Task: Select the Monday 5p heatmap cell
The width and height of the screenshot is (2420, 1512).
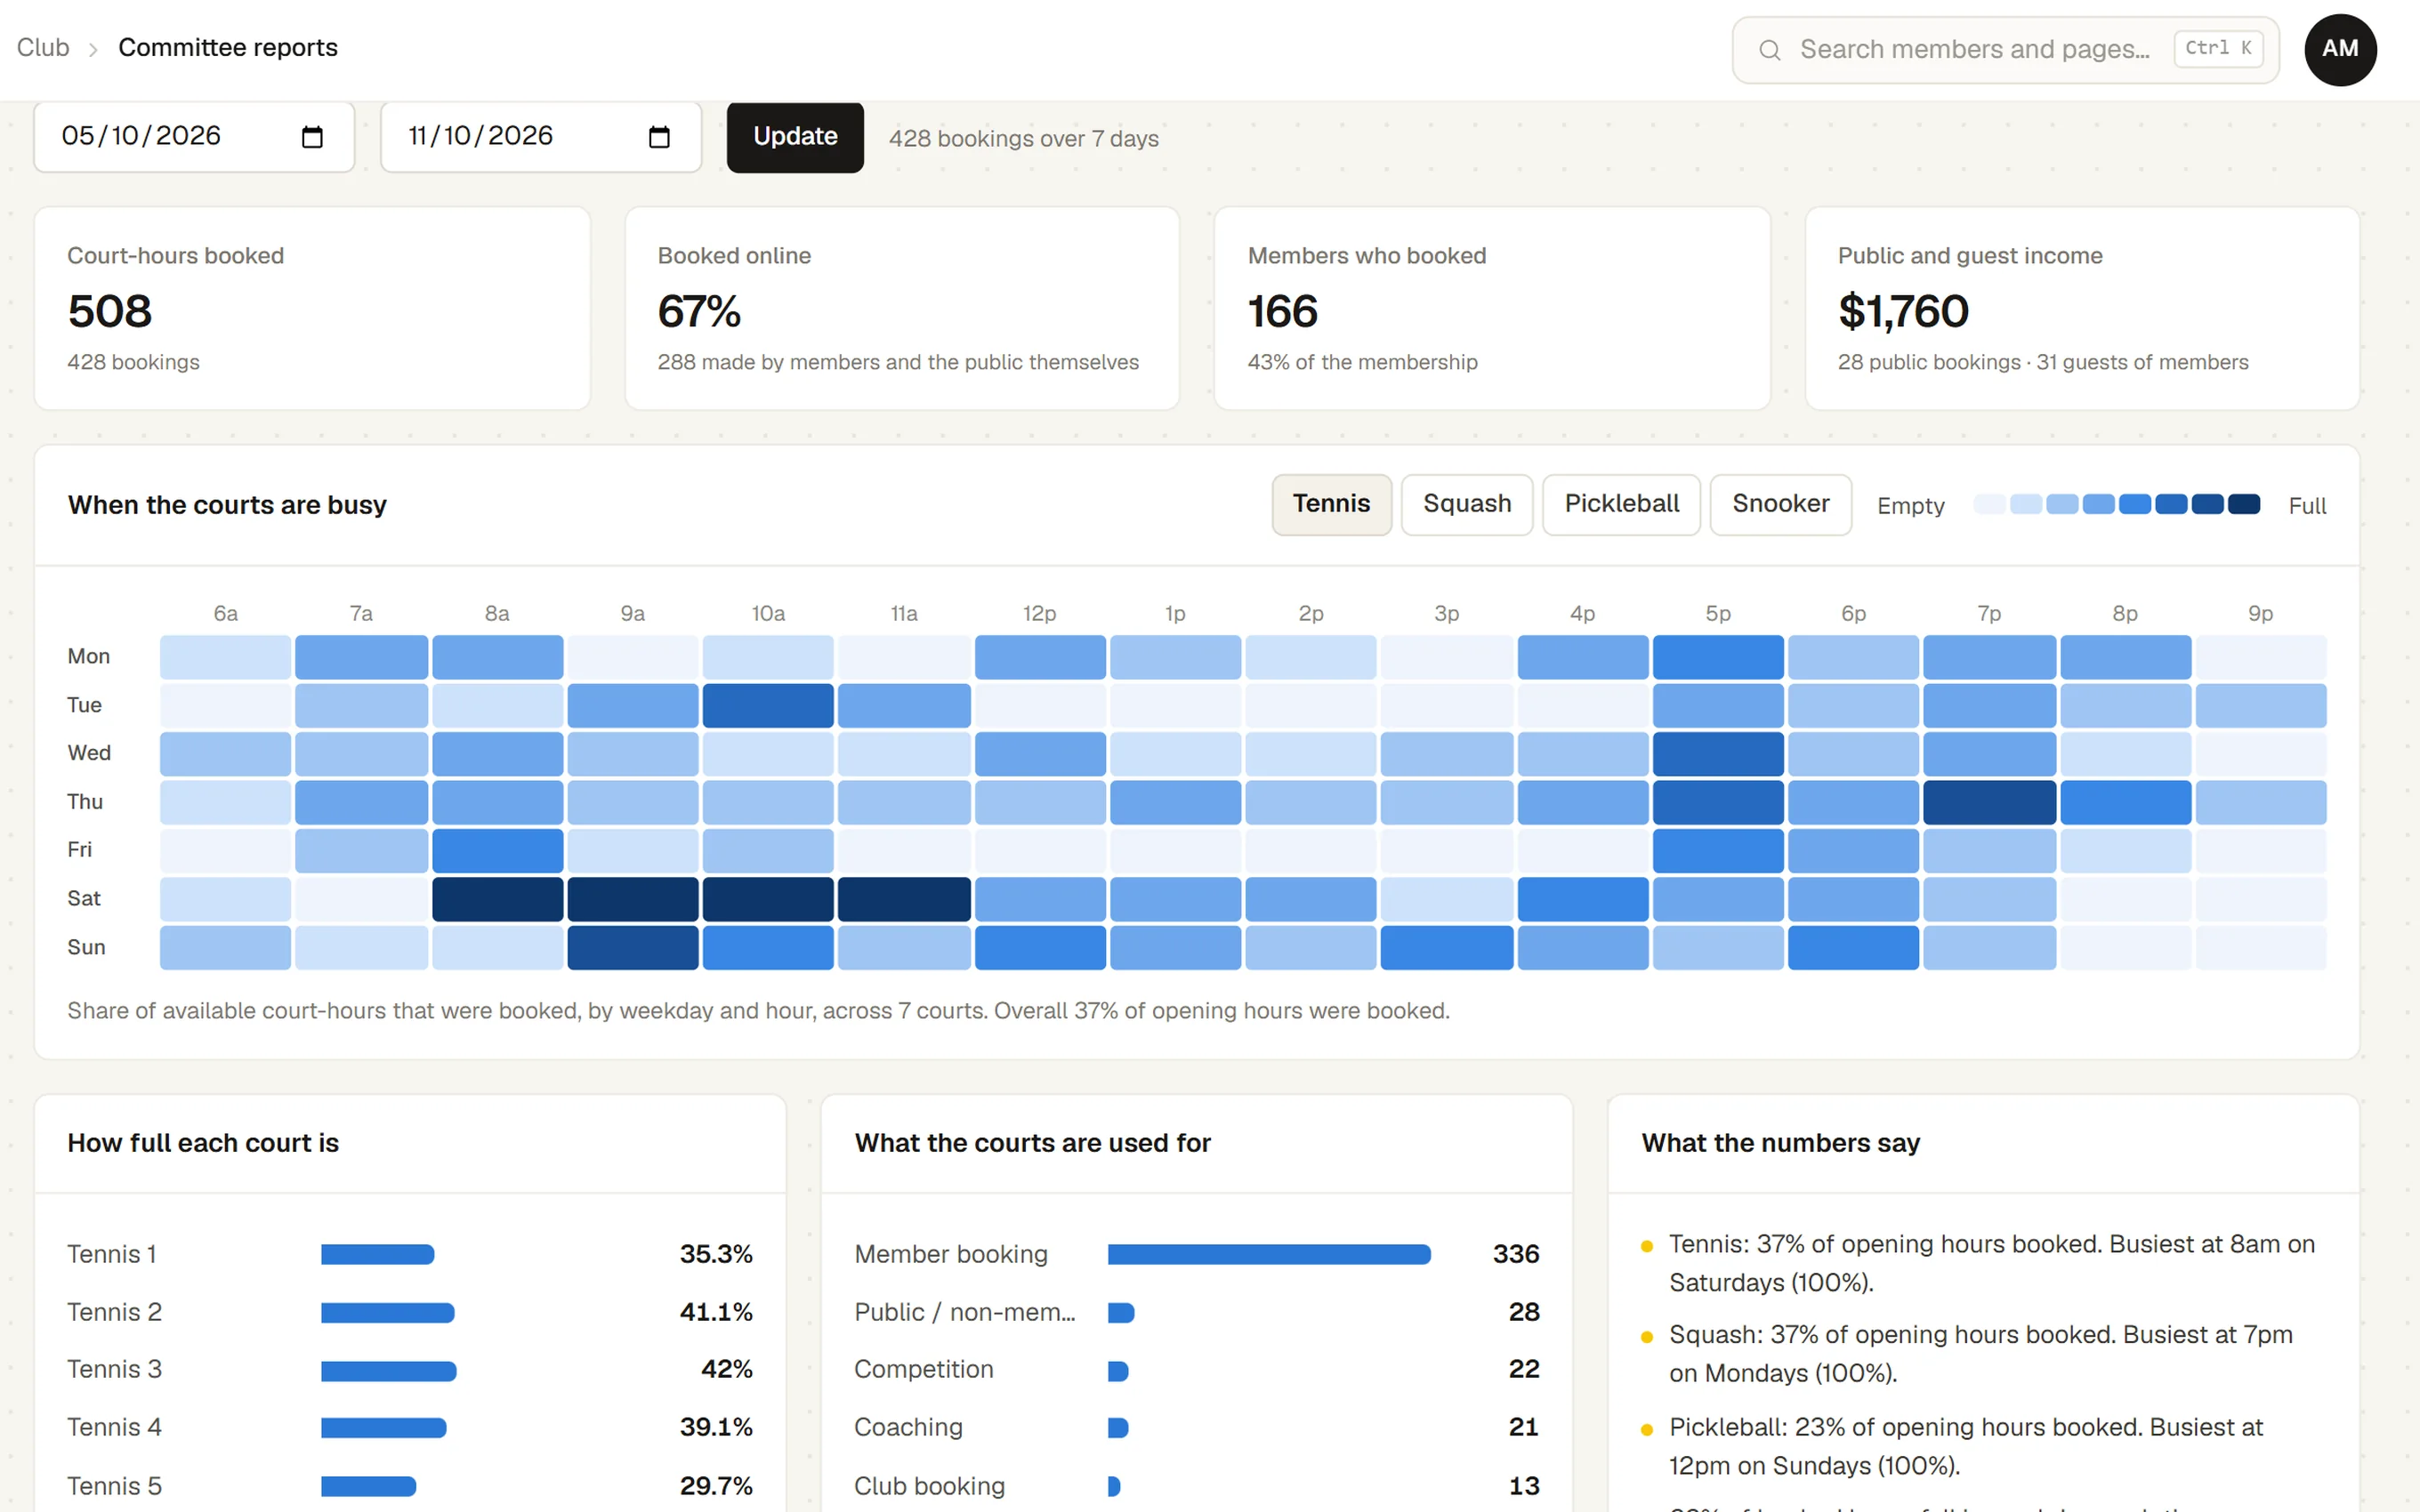Action: coord(1718,656)
